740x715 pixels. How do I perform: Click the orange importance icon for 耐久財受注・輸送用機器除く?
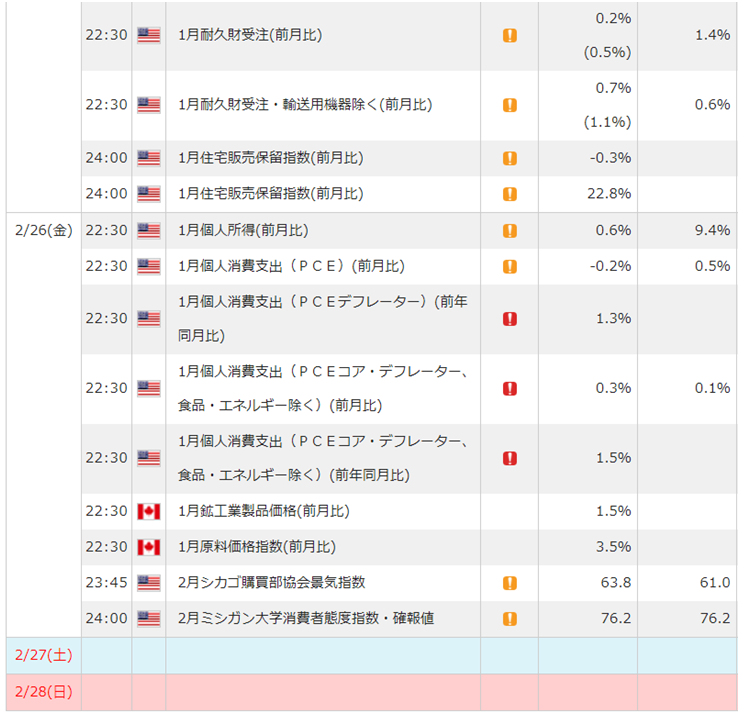[510, 105]
